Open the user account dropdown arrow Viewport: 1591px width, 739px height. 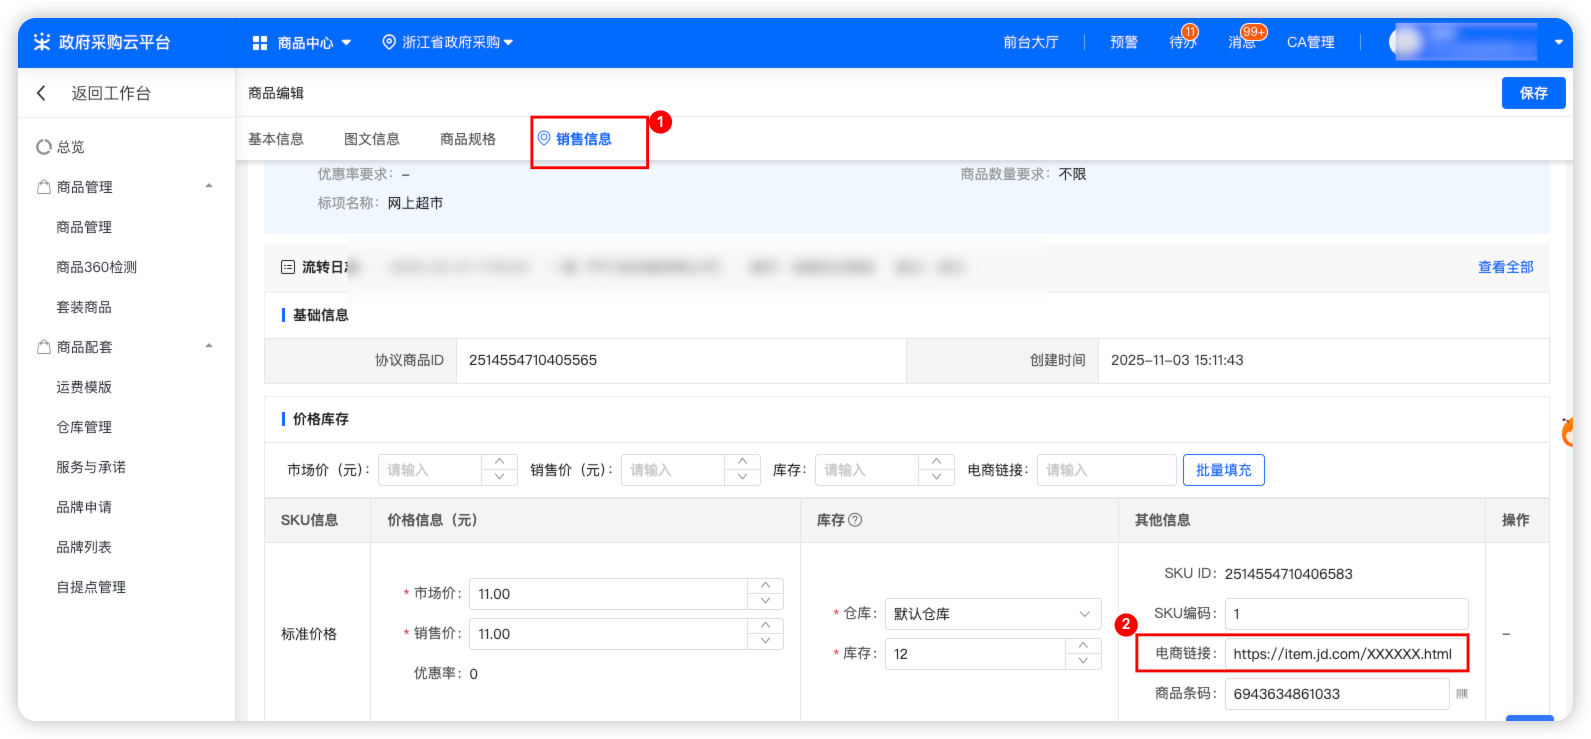click(x=1558, y=43)
